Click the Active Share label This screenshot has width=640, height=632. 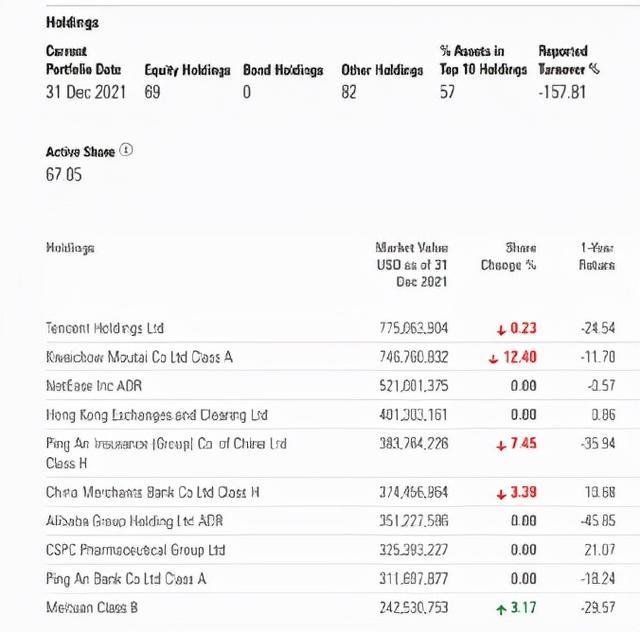(80, 152)
